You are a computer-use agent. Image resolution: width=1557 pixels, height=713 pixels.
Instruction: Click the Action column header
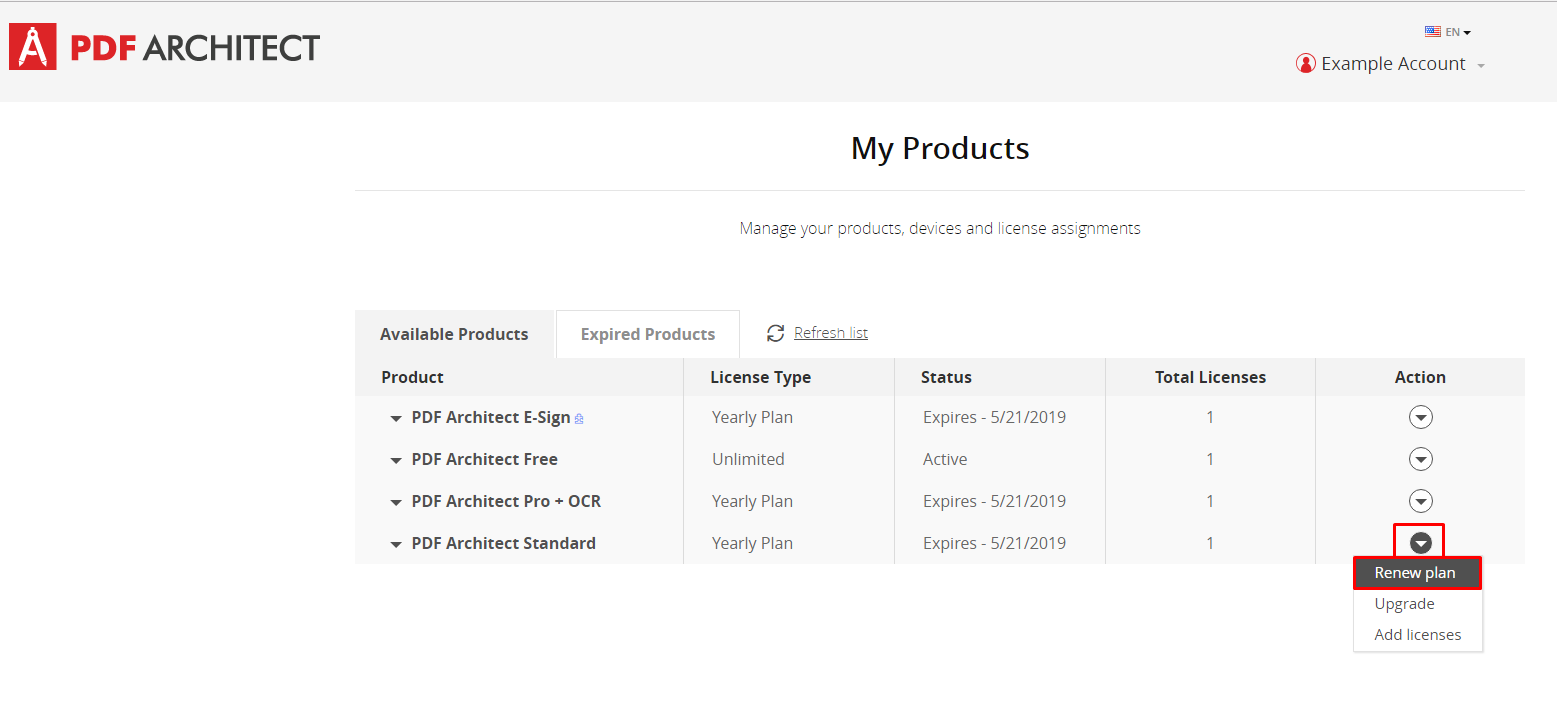(x=1420, y=377)
